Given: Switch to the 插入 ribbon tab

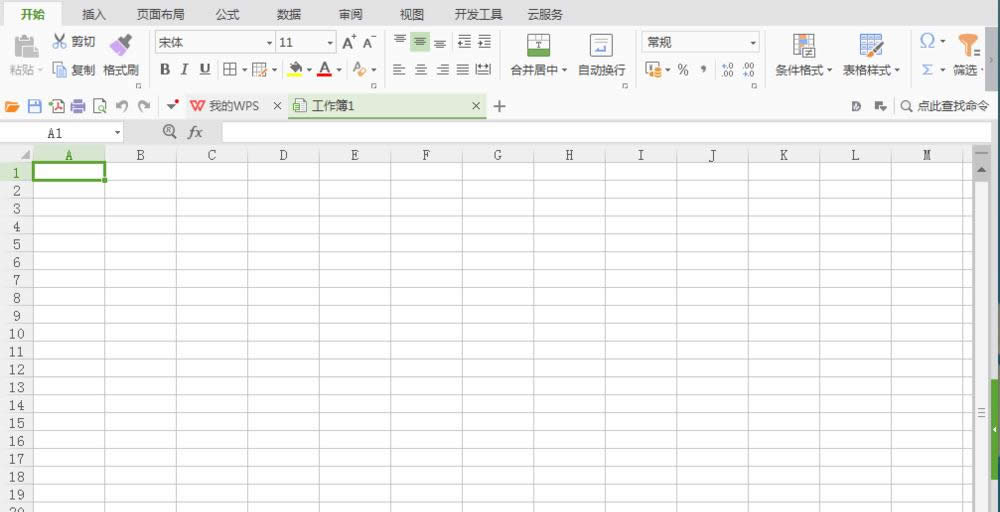Looking at the screenshot, I should click(94, 15).
